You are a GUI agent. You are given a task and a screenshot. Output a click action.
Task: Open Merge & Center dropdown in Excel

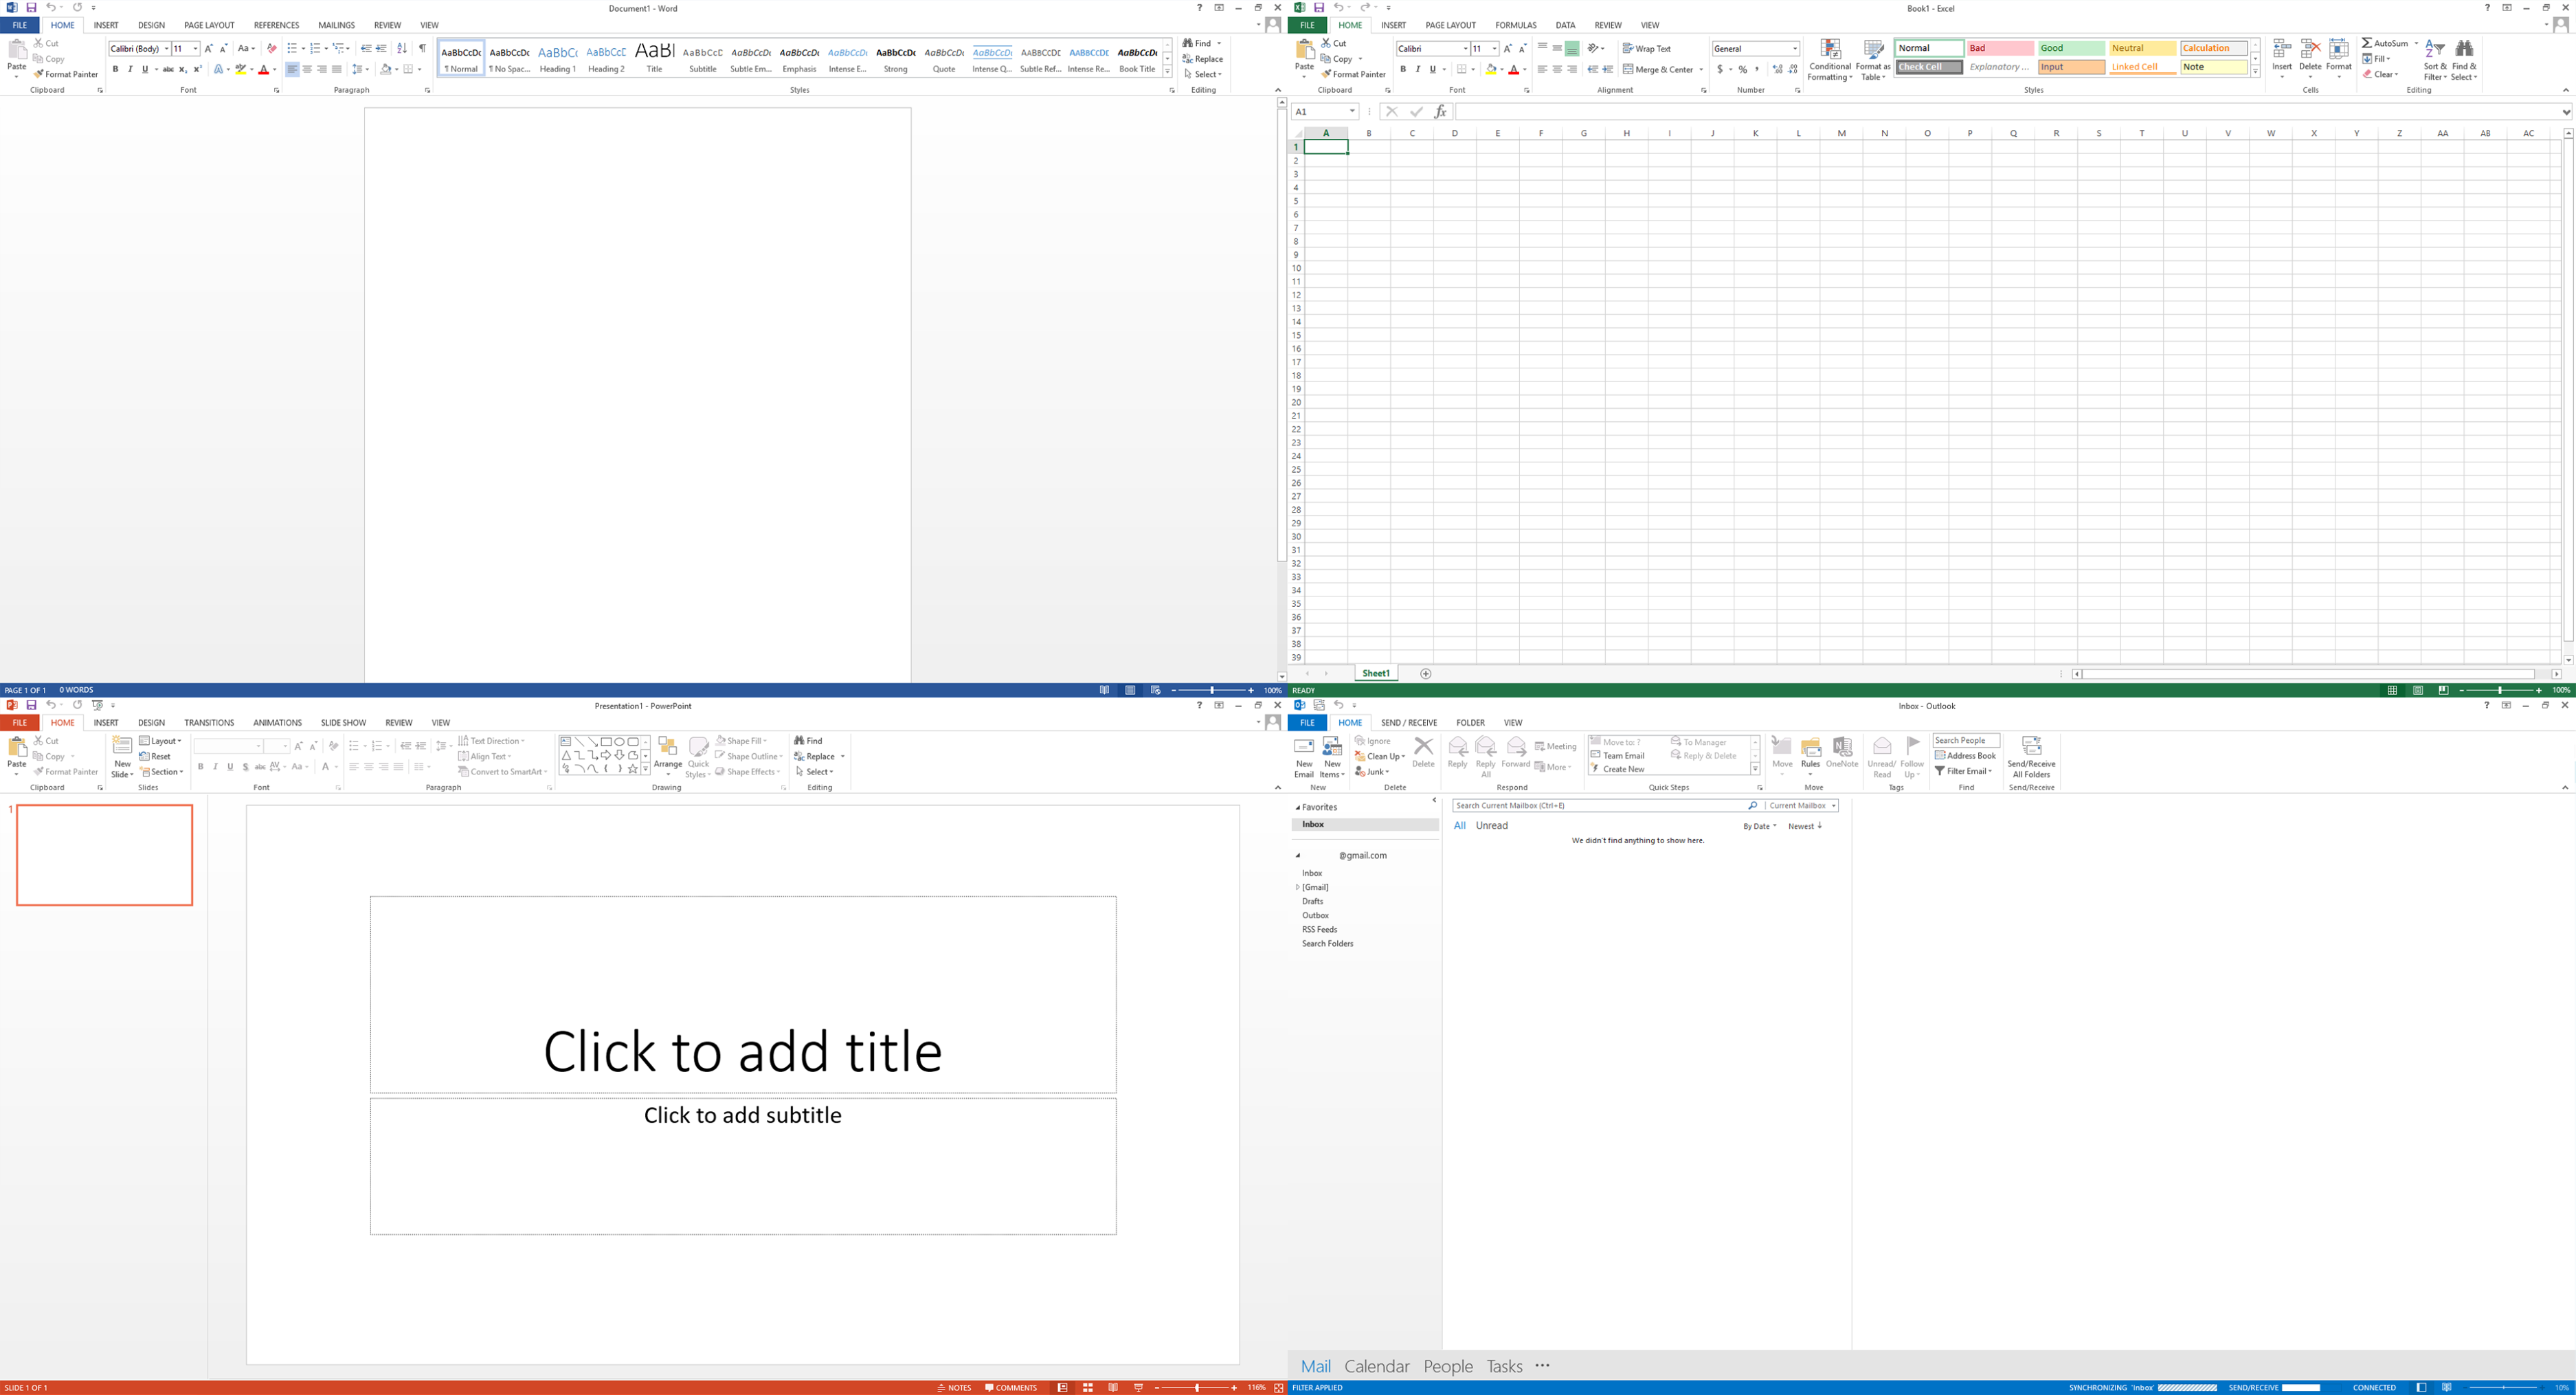click(x=1700, y=70)
